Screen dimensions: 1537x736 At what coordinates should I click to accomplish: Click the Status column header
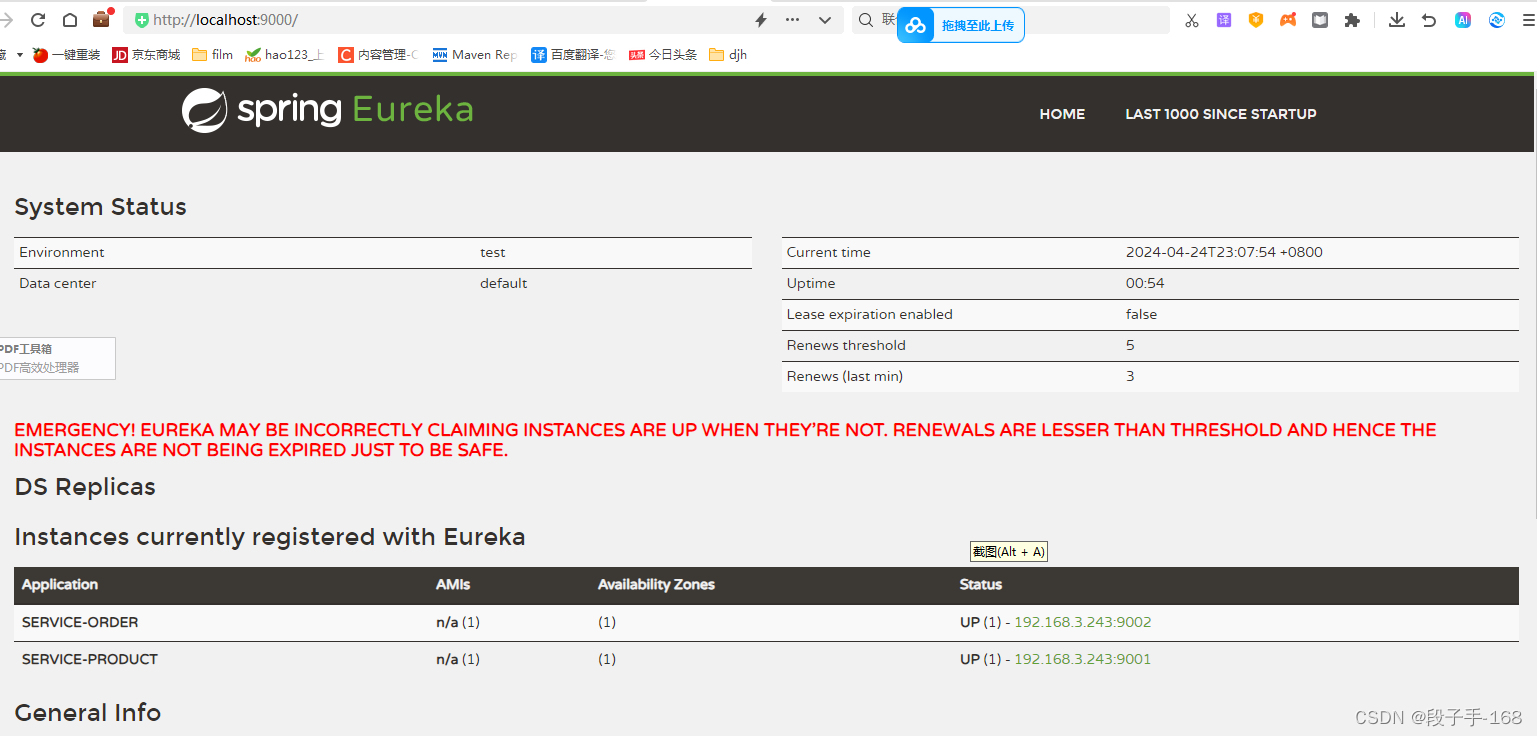(981, 584)
